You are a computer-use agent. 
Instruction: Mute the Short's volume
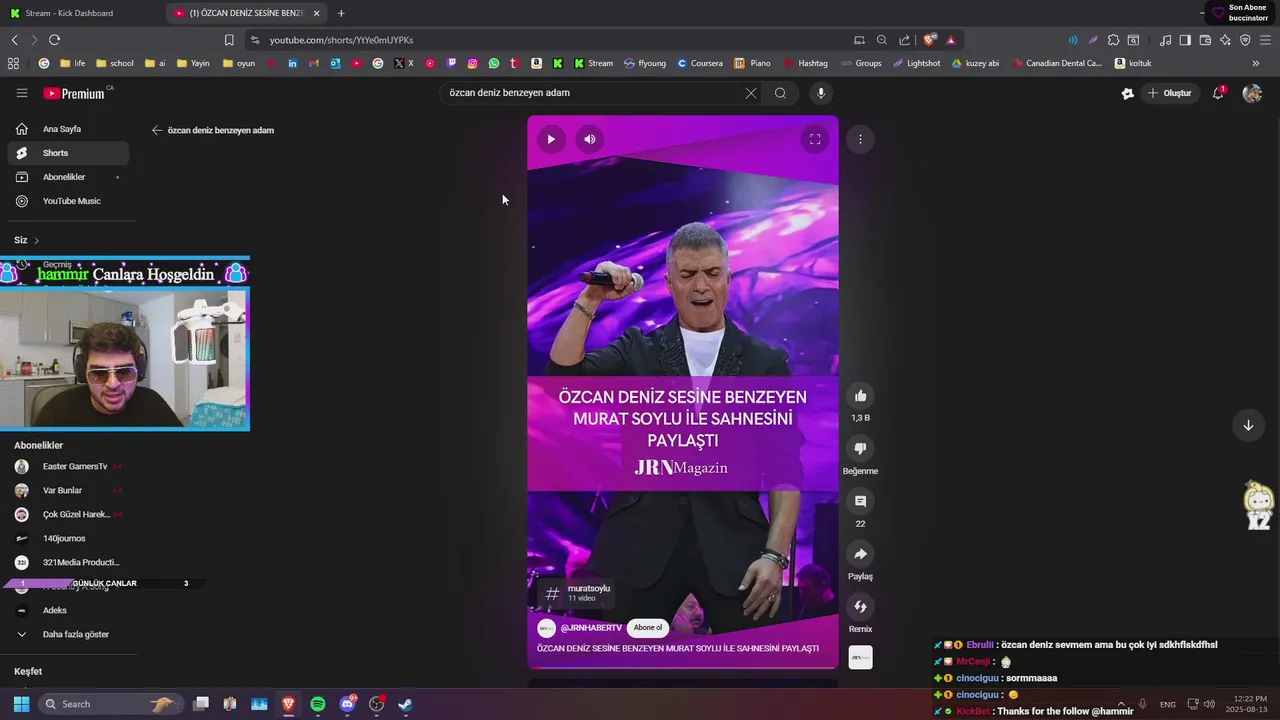pyautogui.click(x=590, y=139)
